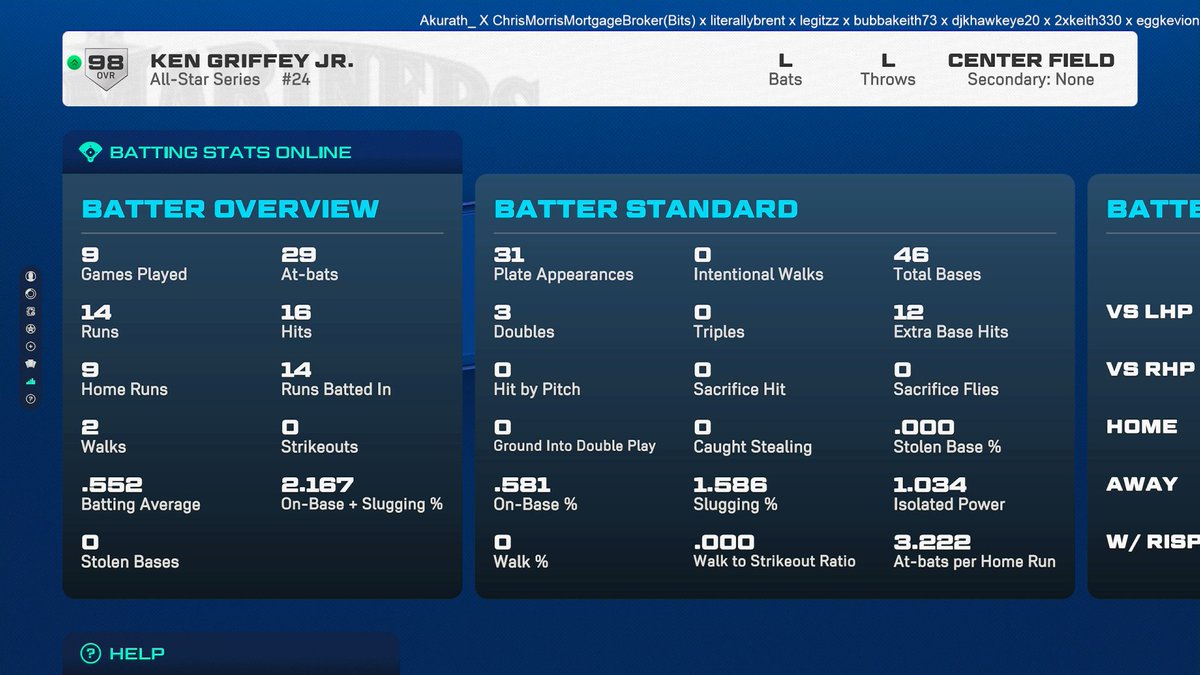Click the 1.034 Isolated Power stat
1200x675 pixels.
point(949,494)
